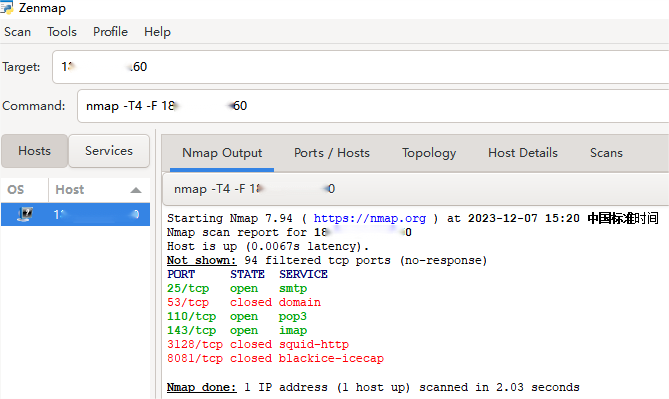Show the Hosts list panel

point(35,151)
